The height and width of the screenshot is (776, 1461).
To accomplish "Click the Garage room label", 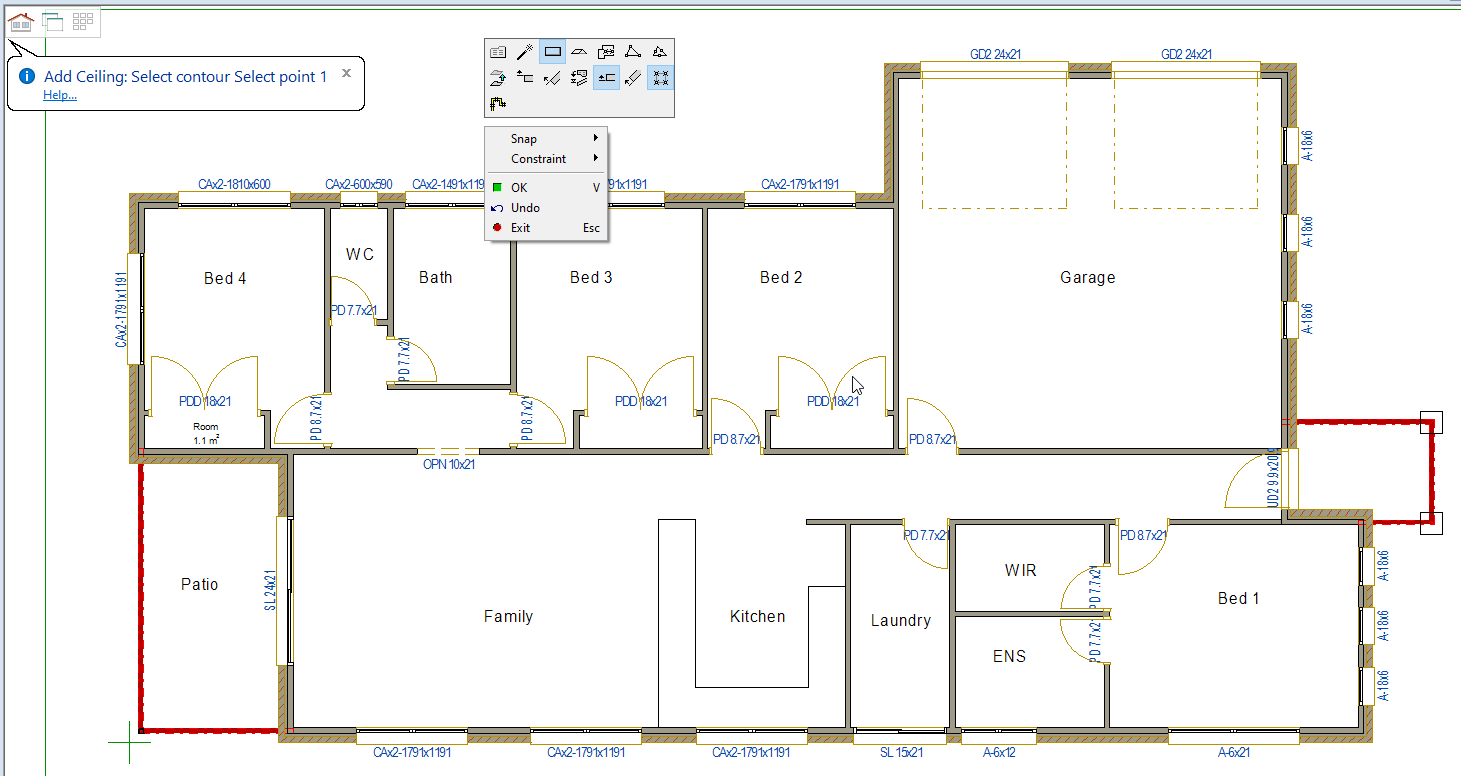I will tap(1087, 278).
